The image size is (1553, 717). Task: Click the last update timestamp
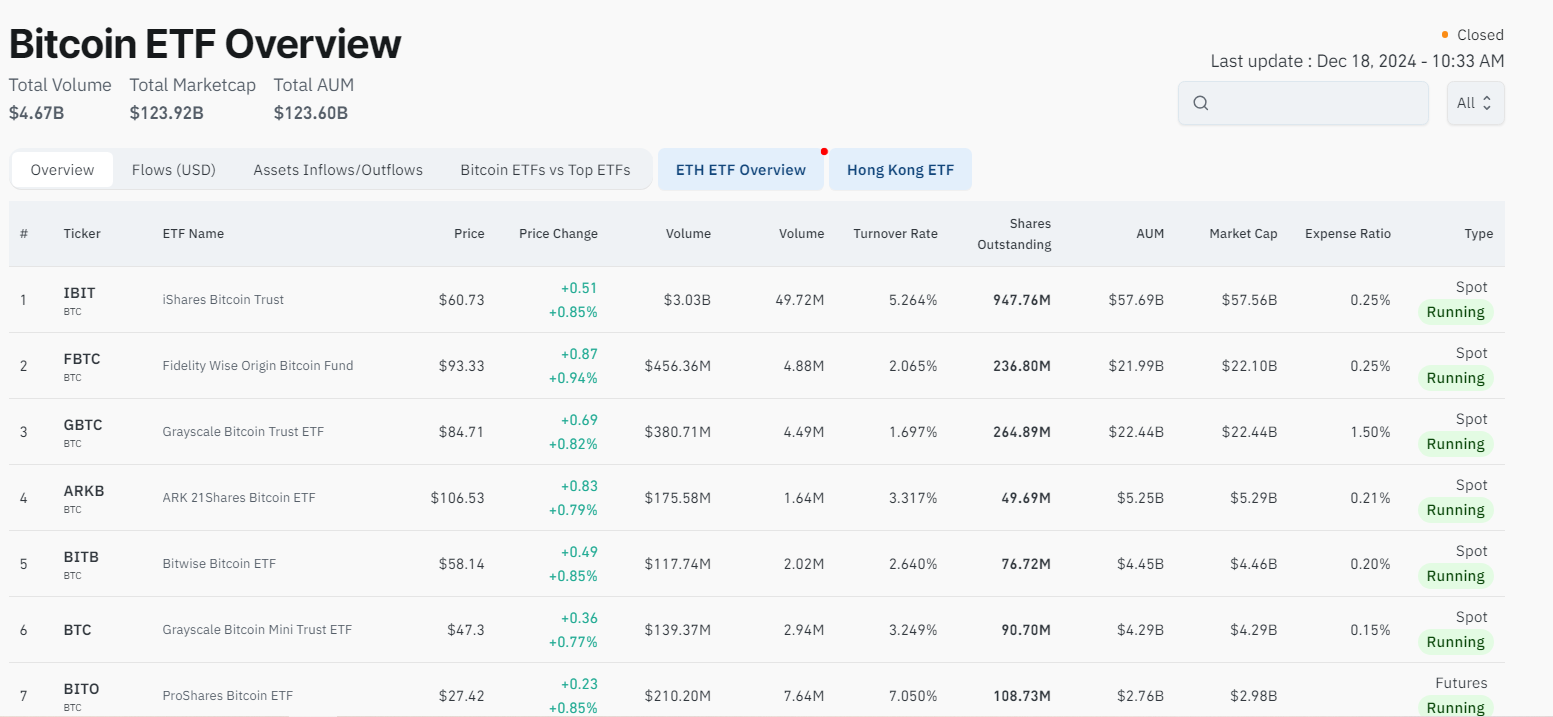pyautogui.click(x=1357, y=61)
